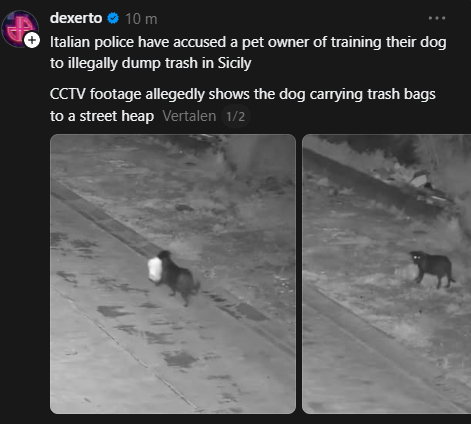Click the dog with glowing eyes in the second photo
The width and height of the screenshot is (471, 424).
pos(432,268)
